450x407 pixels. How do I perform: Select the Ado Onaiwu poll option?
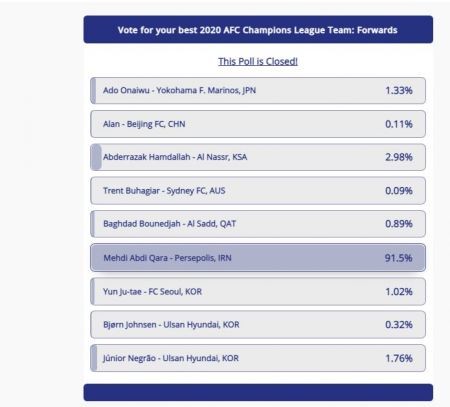258,91
